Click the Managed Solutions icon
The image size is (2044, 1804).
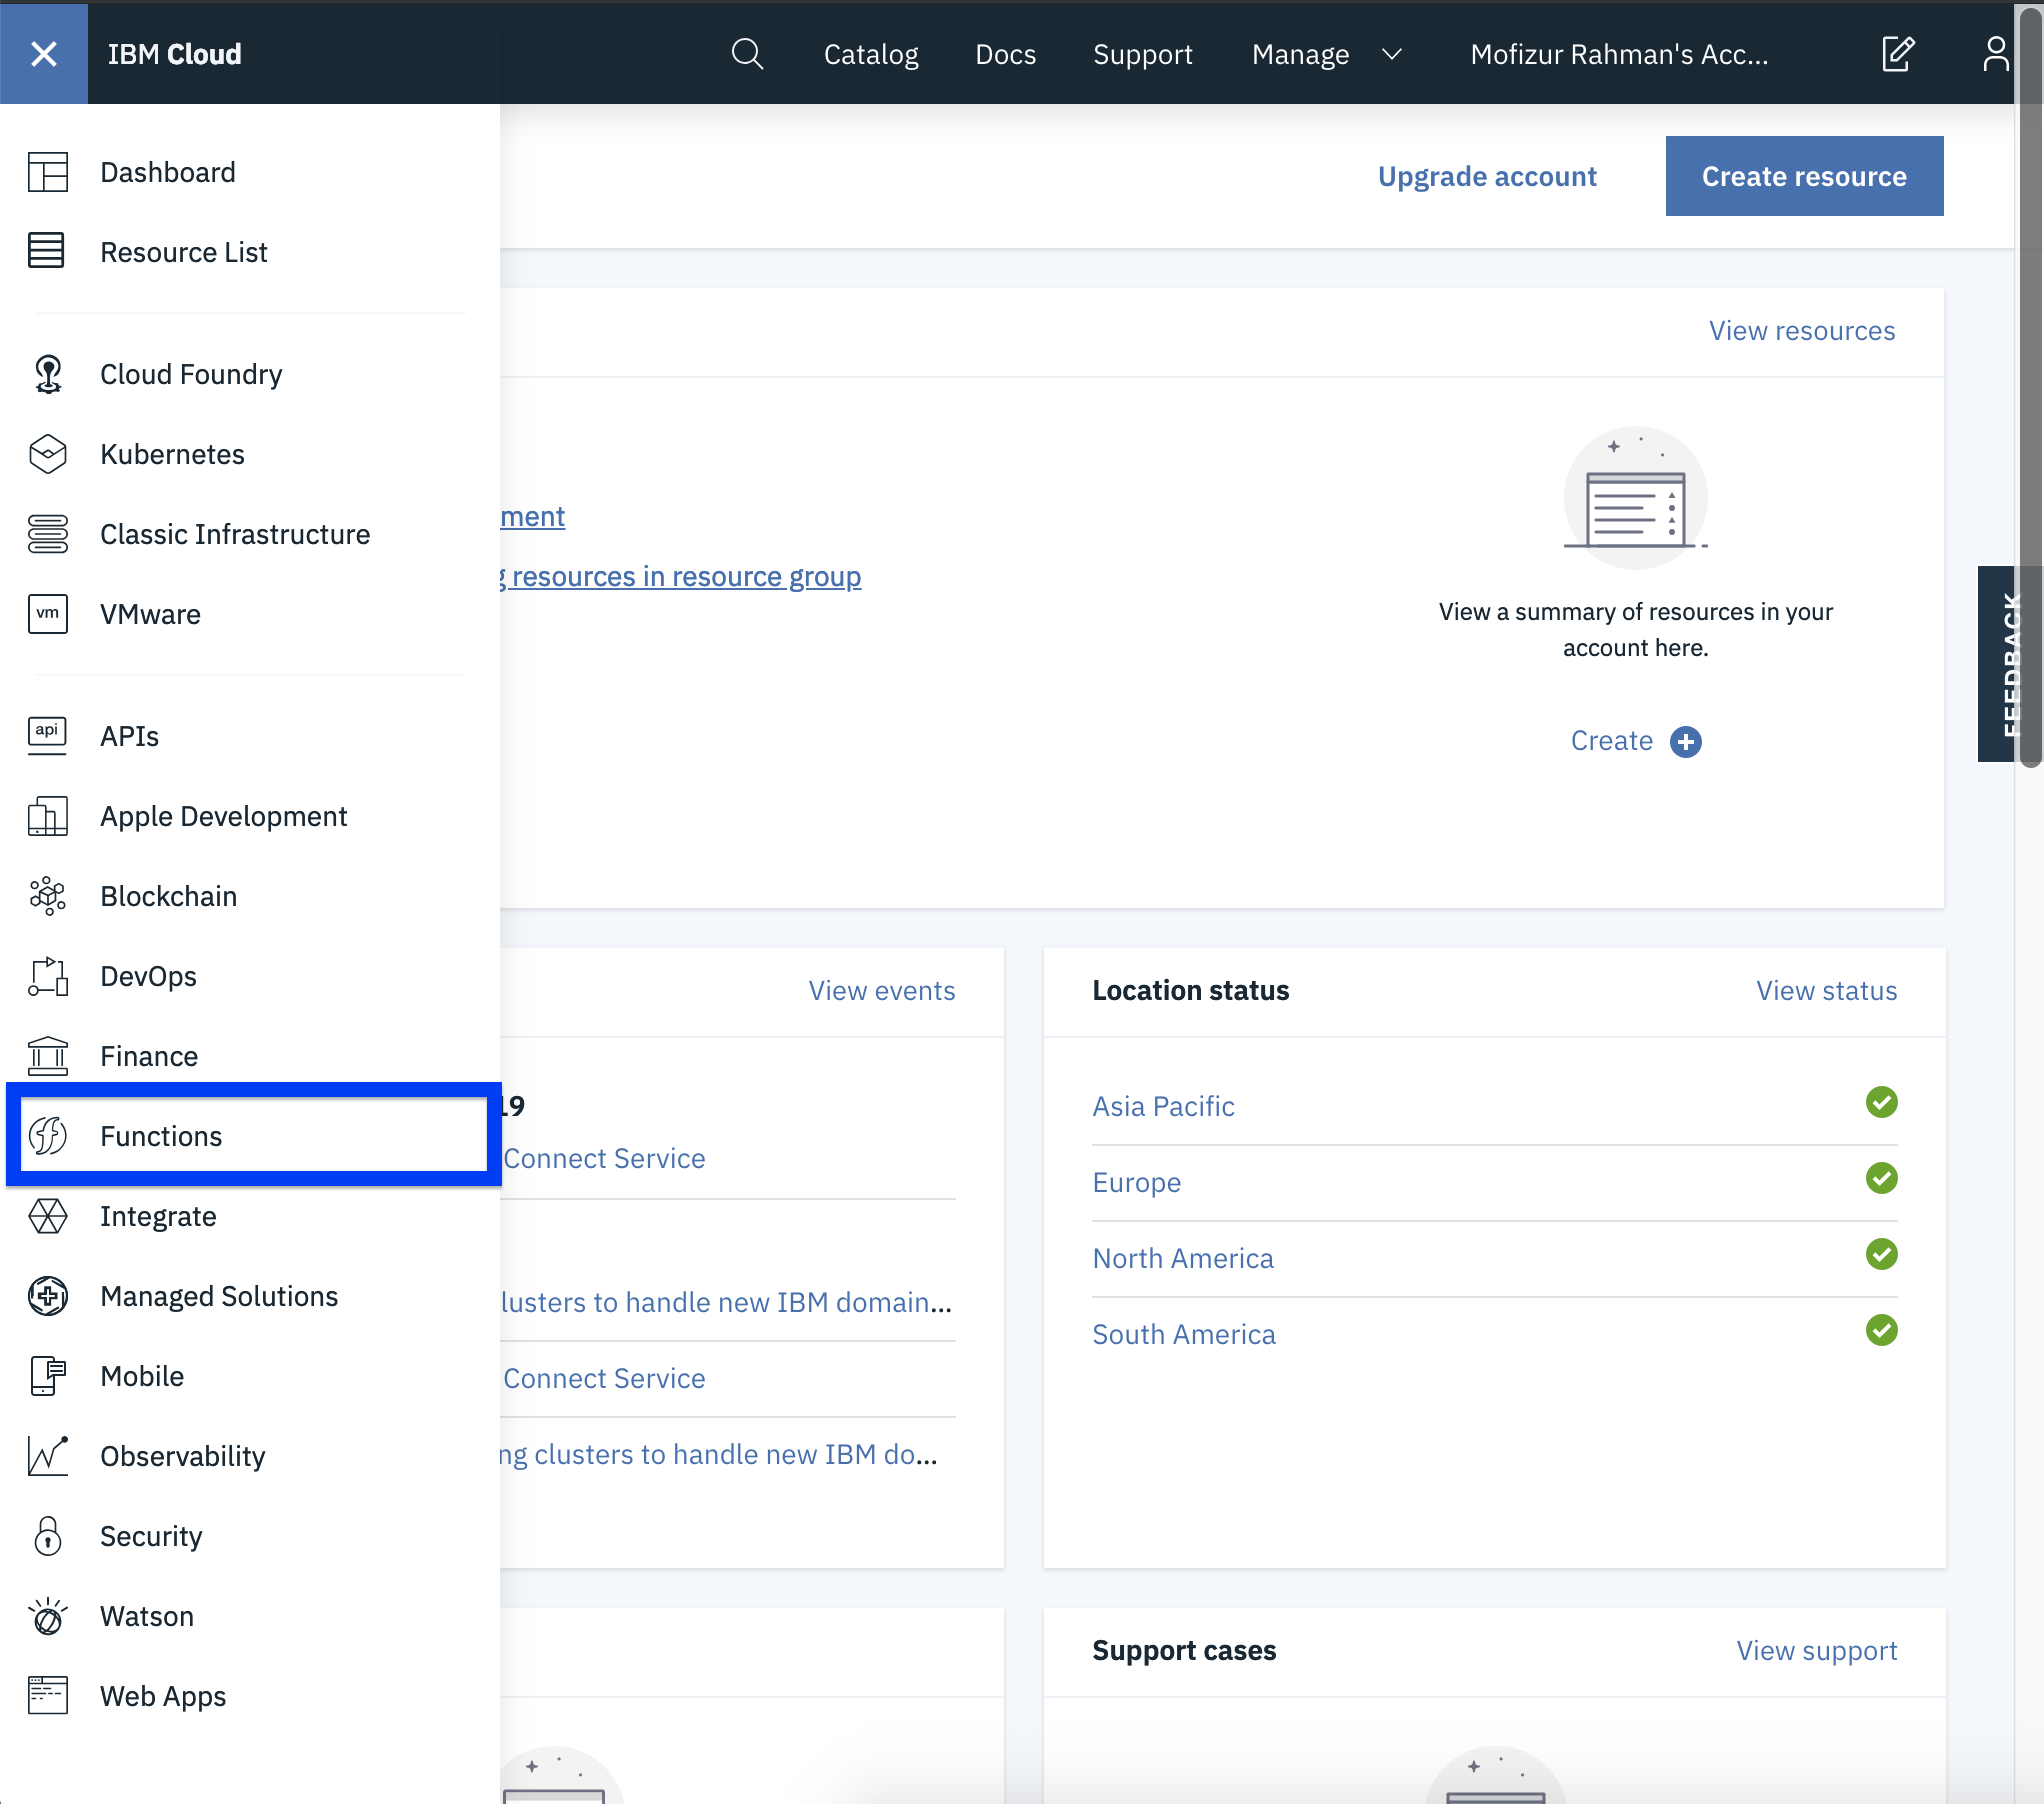pyautogui.click(x=48, y=1296)
